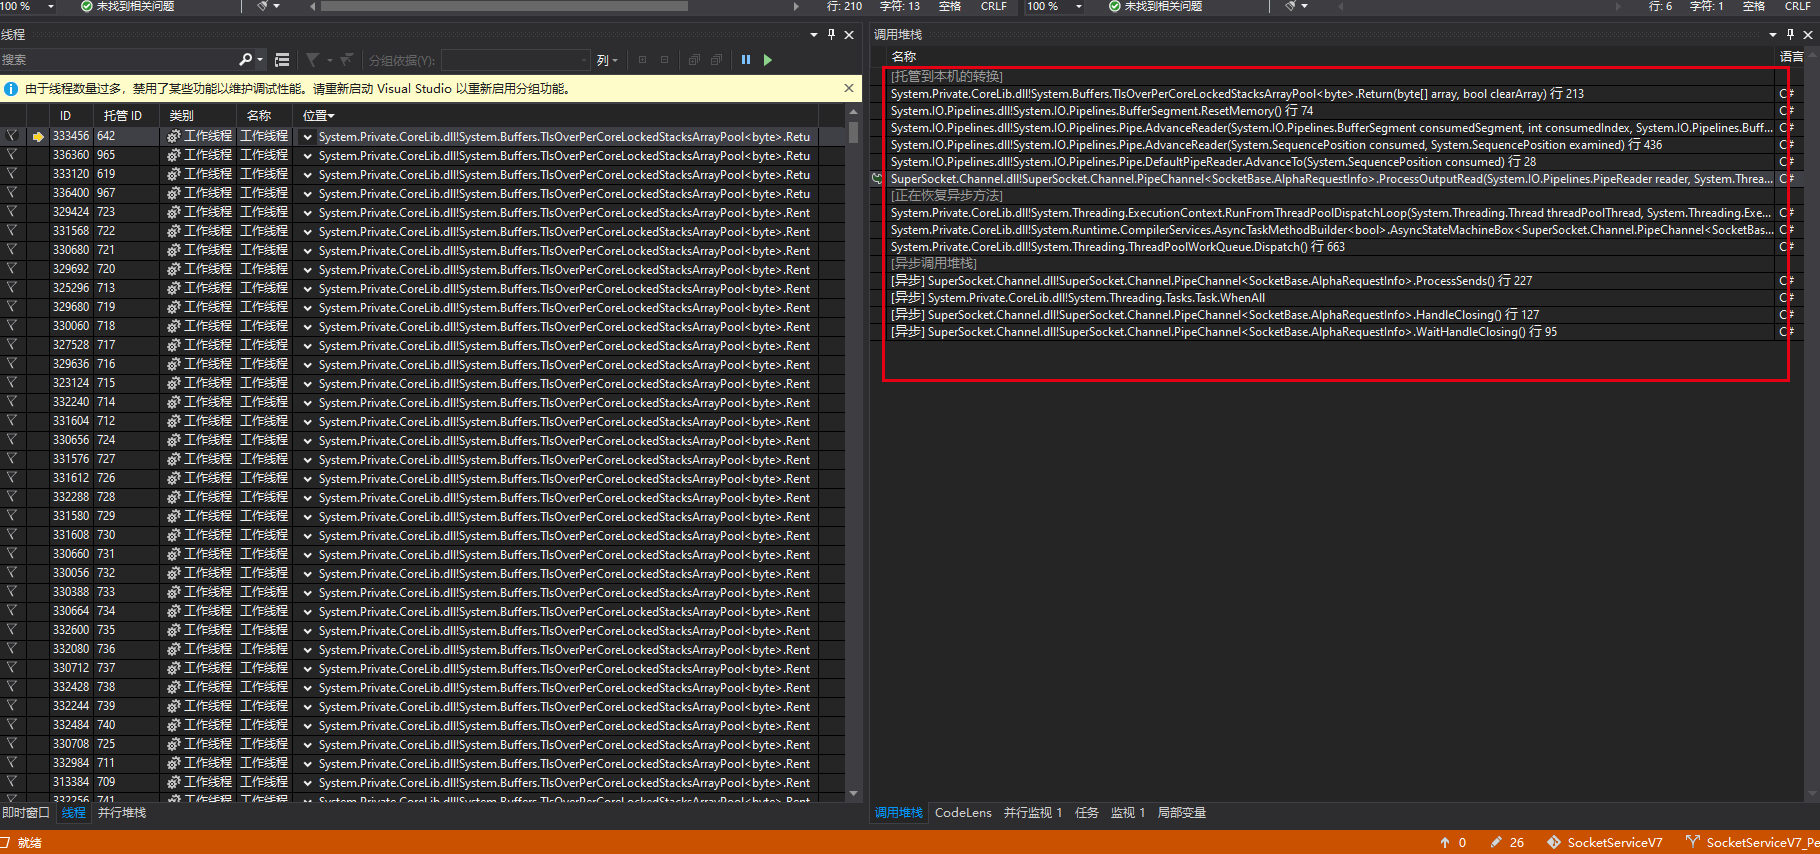1820x854 pixels.
Task: Click the thaw threads green play icon
Action: point(768,60)
